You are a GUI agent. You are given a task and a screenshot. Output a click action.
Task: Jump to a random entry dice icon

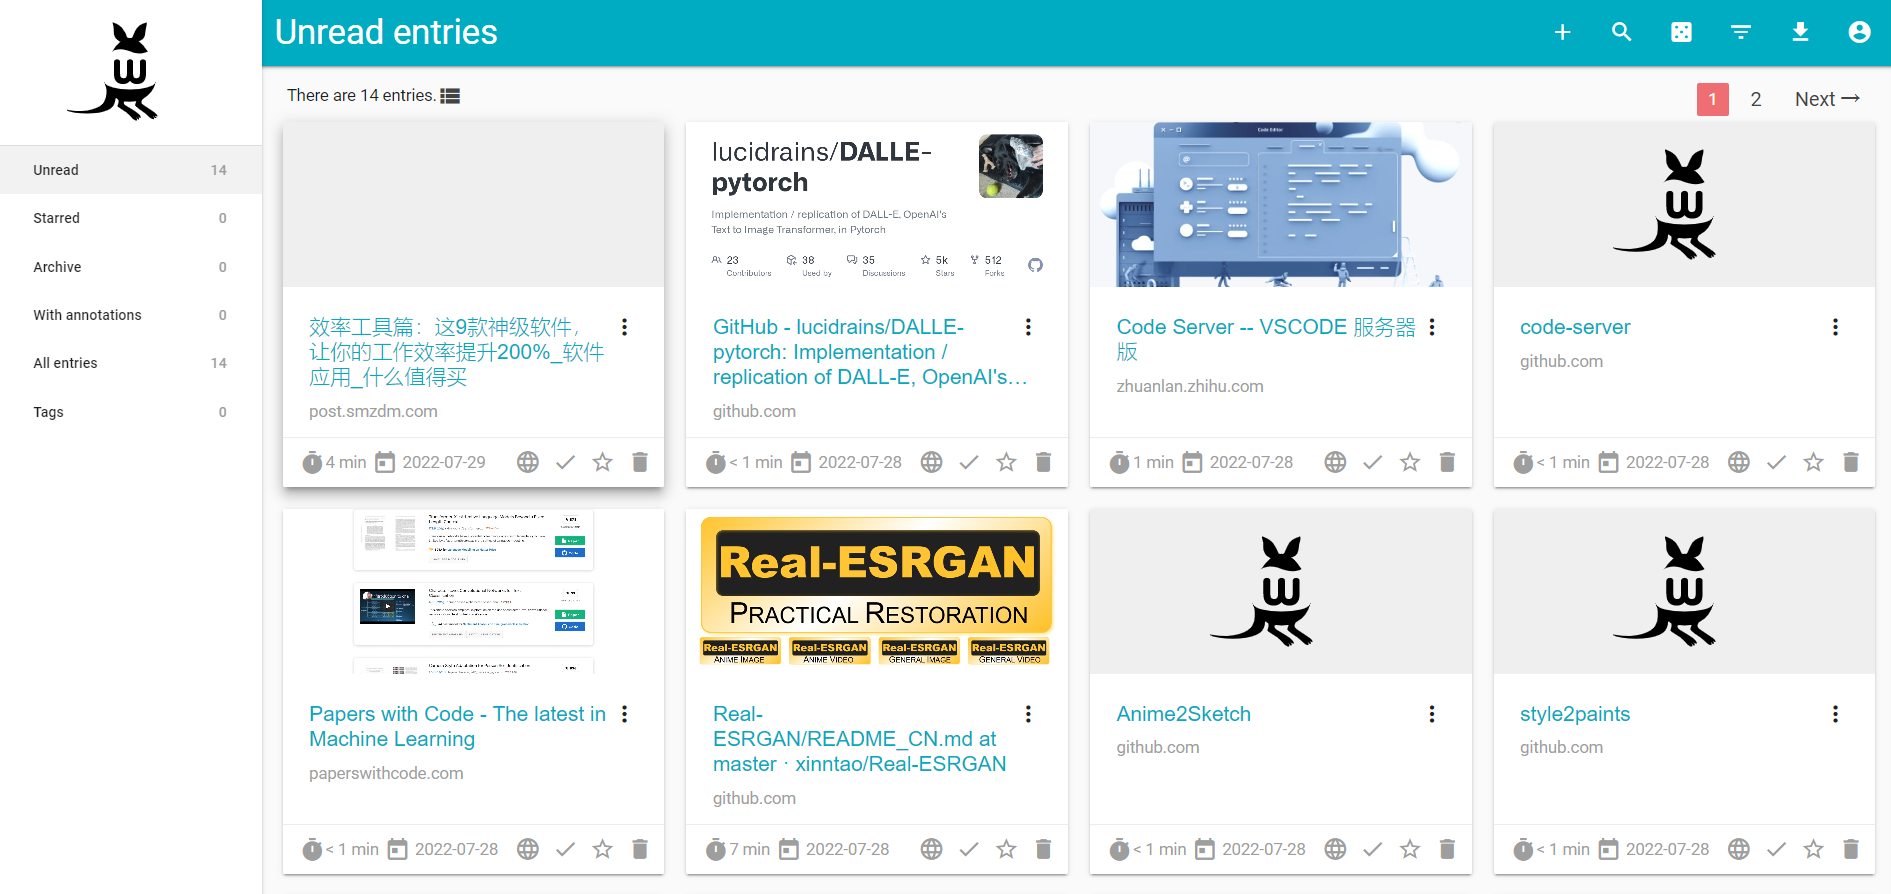click(x=1681, y=32)
